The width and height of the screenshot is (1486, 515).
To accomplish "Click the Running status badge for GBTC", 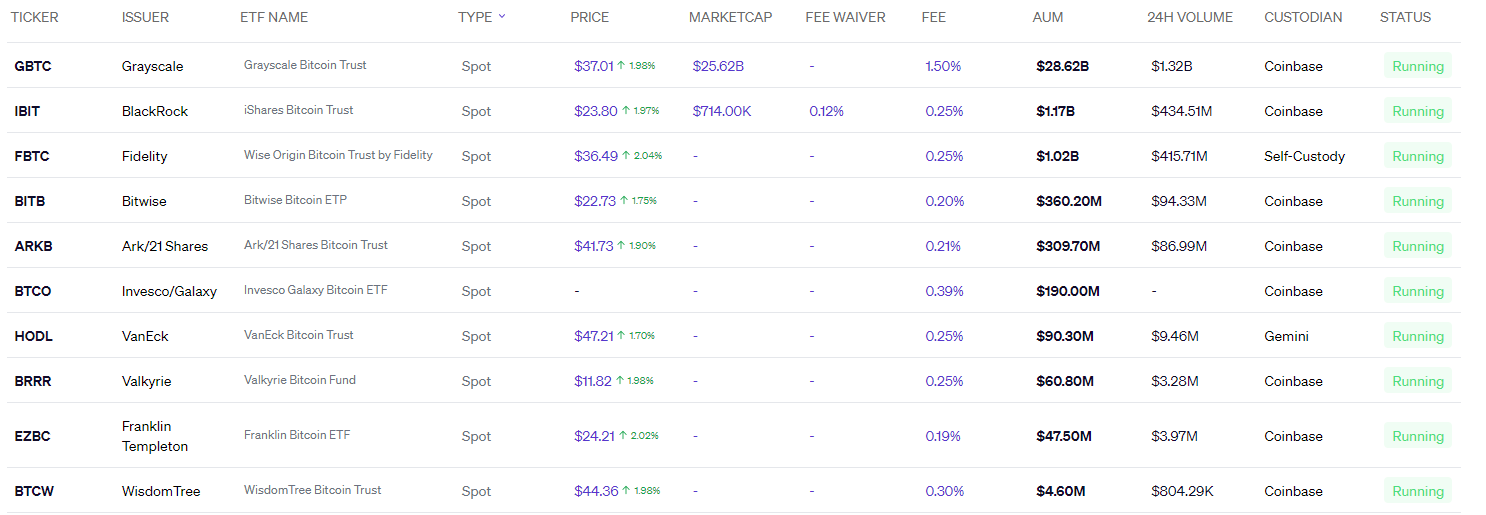I will click(x=1417, y=66).
